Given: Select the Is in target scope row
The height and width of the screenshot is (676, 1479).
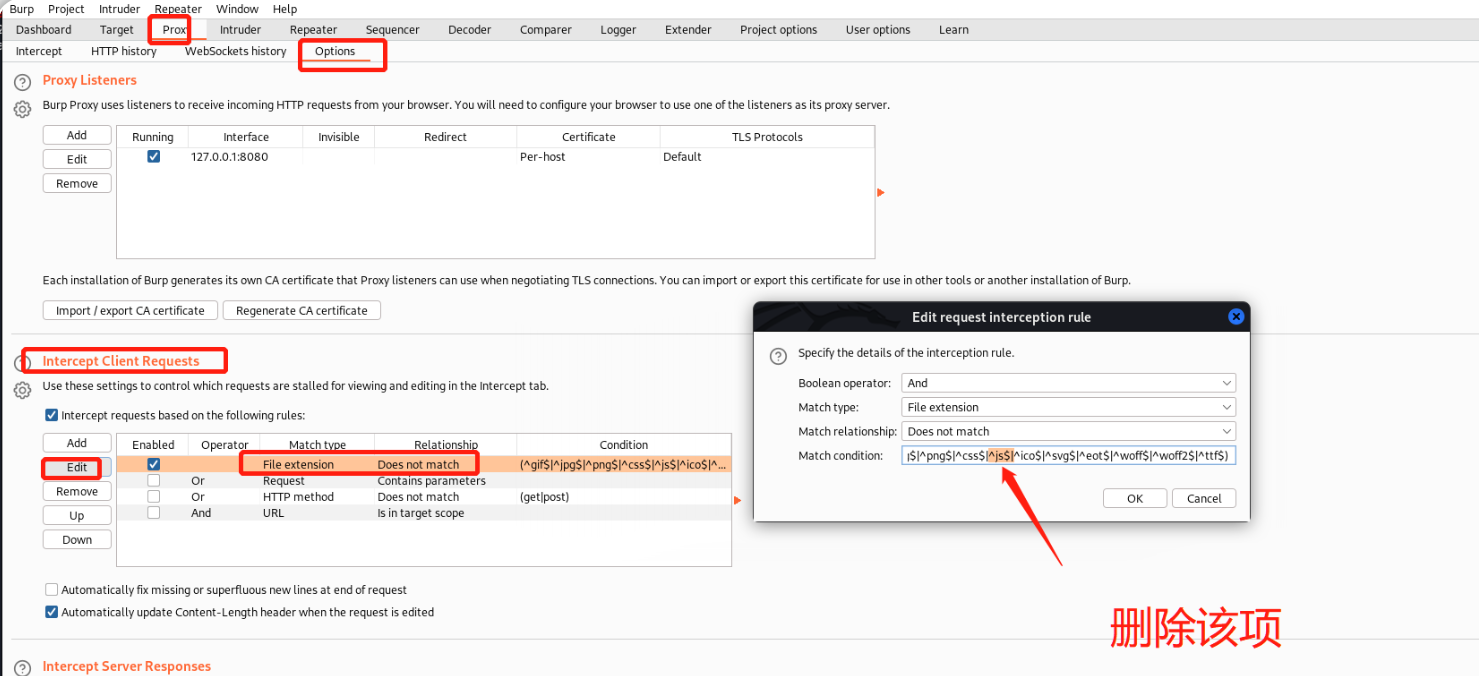Looking at the screenshot, I should (424, 513).
